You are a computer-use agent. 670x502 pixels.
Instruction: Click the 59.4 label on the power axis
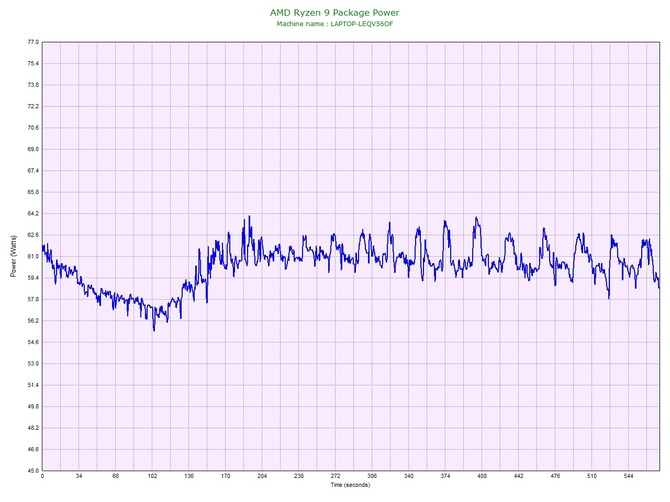coord(33,278)
